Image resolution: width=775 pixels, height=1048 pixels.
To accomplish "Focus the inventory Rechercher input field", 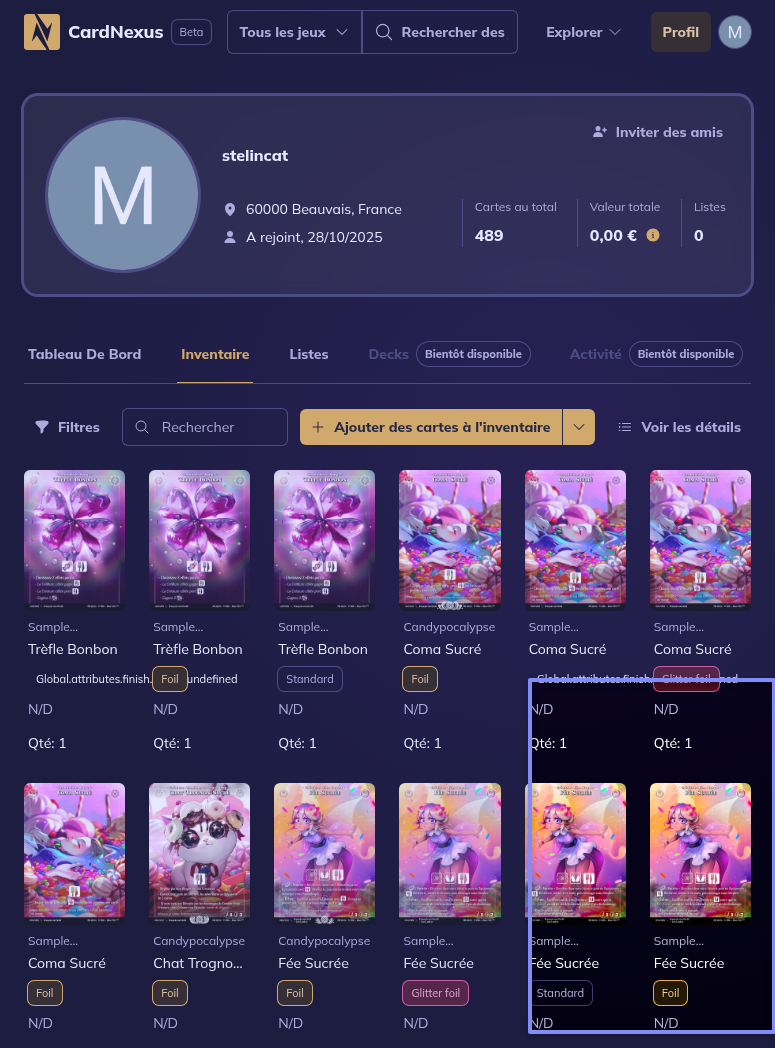I will (204, 427).
